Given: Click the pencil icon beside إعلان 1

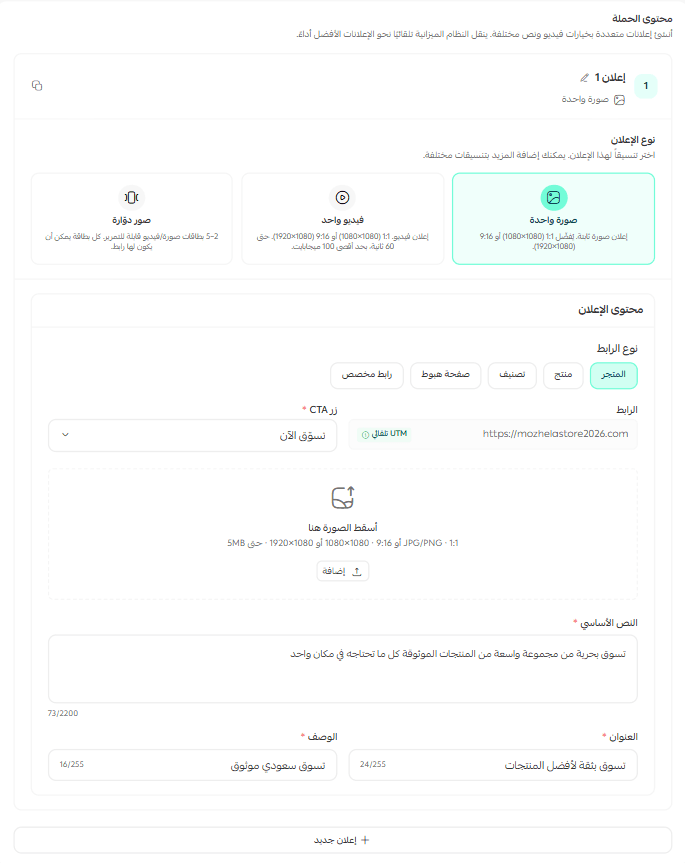Looking at the screenshot, I should click(x=584, y=78).
